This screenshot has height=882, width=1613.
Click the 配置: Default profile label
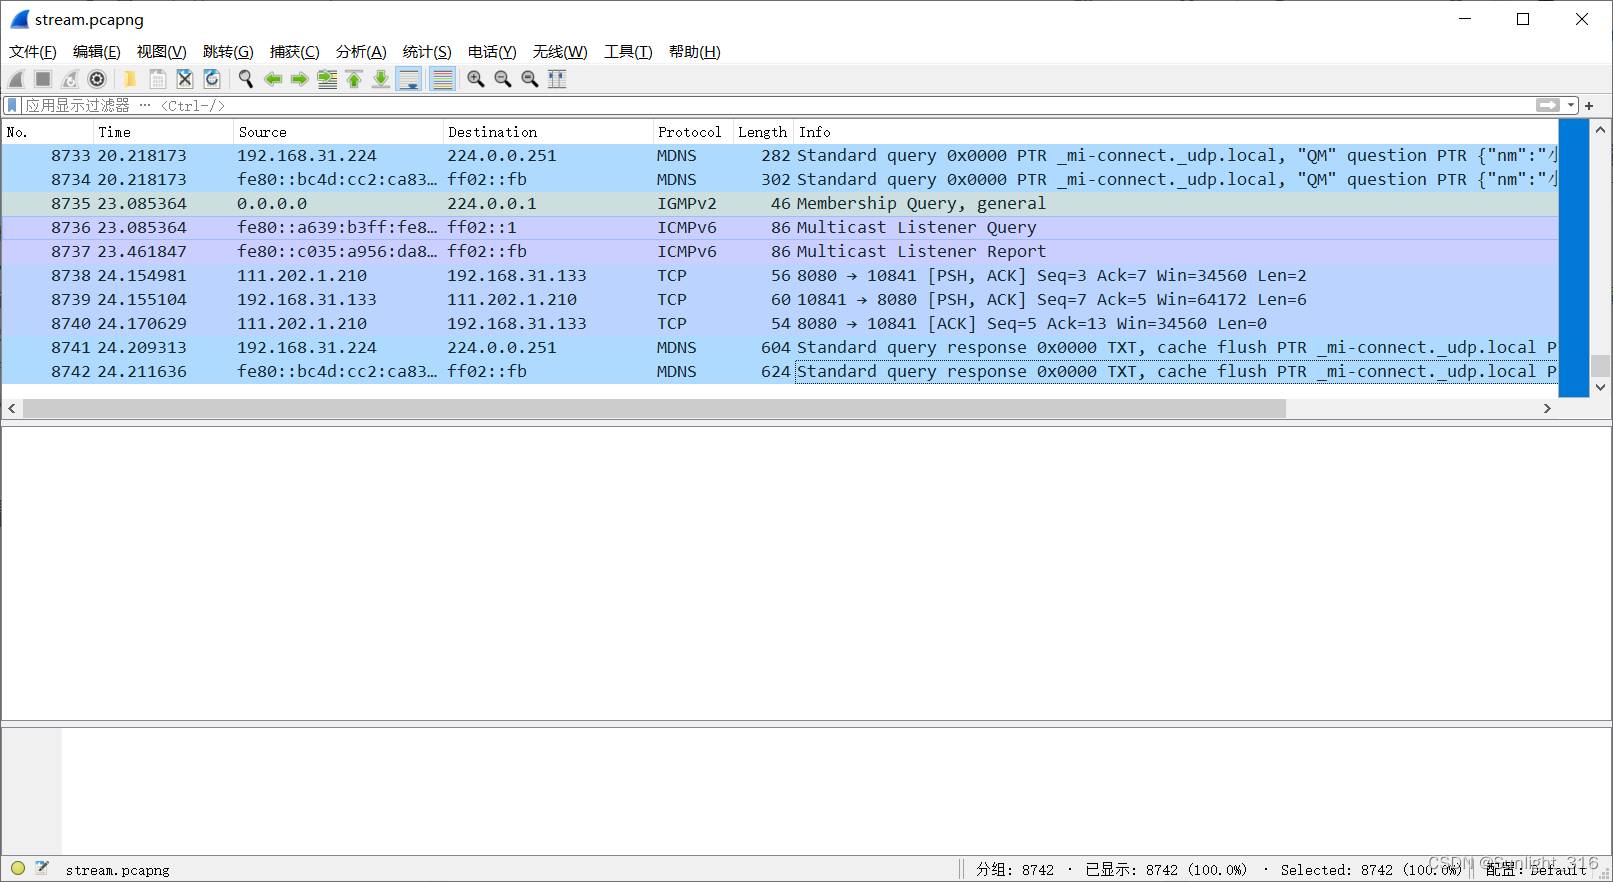pyautogui.click(x=1536, y=870)
